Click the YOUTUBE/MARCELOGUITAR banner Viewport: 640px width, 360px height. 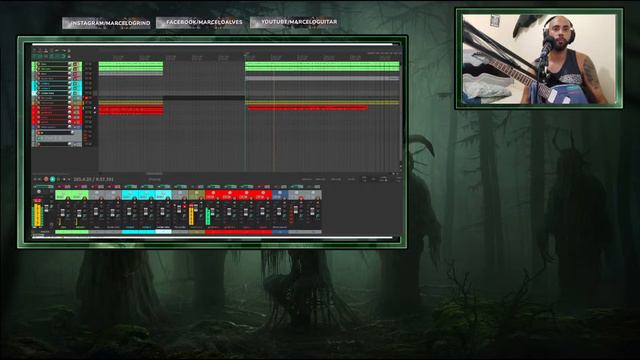[294, 22]
